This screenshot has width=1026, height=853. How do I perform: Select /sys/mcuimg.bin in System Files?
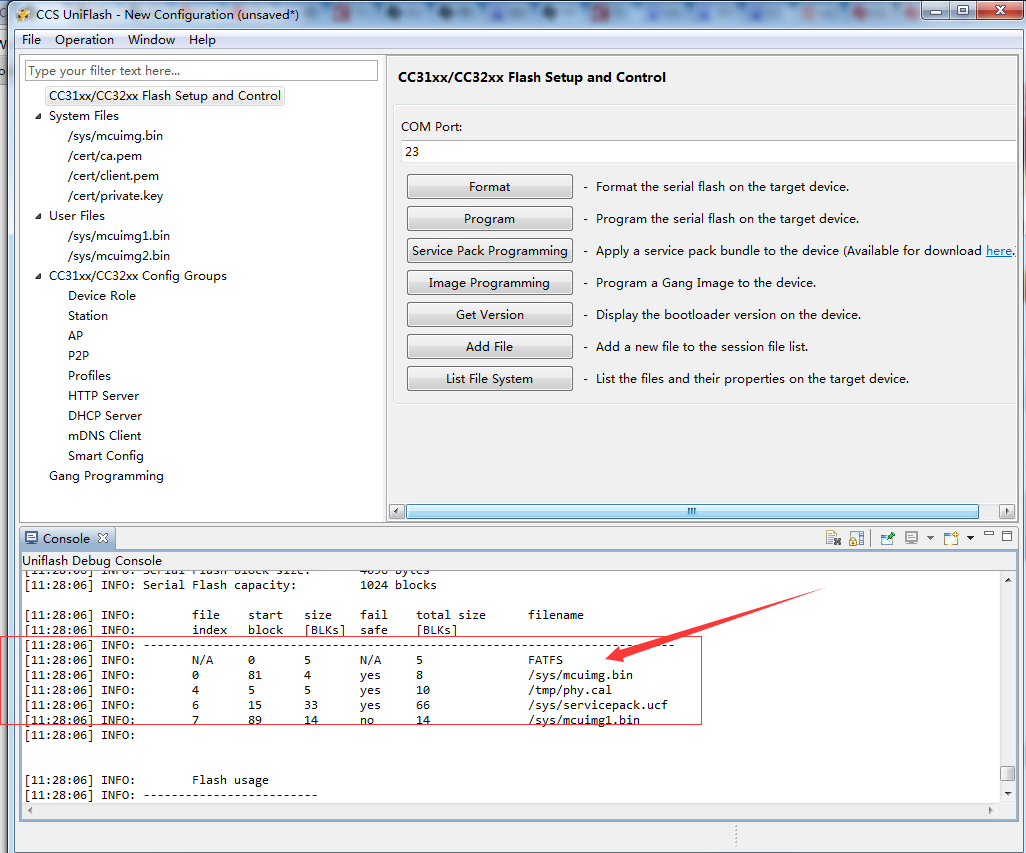point(115,136)
